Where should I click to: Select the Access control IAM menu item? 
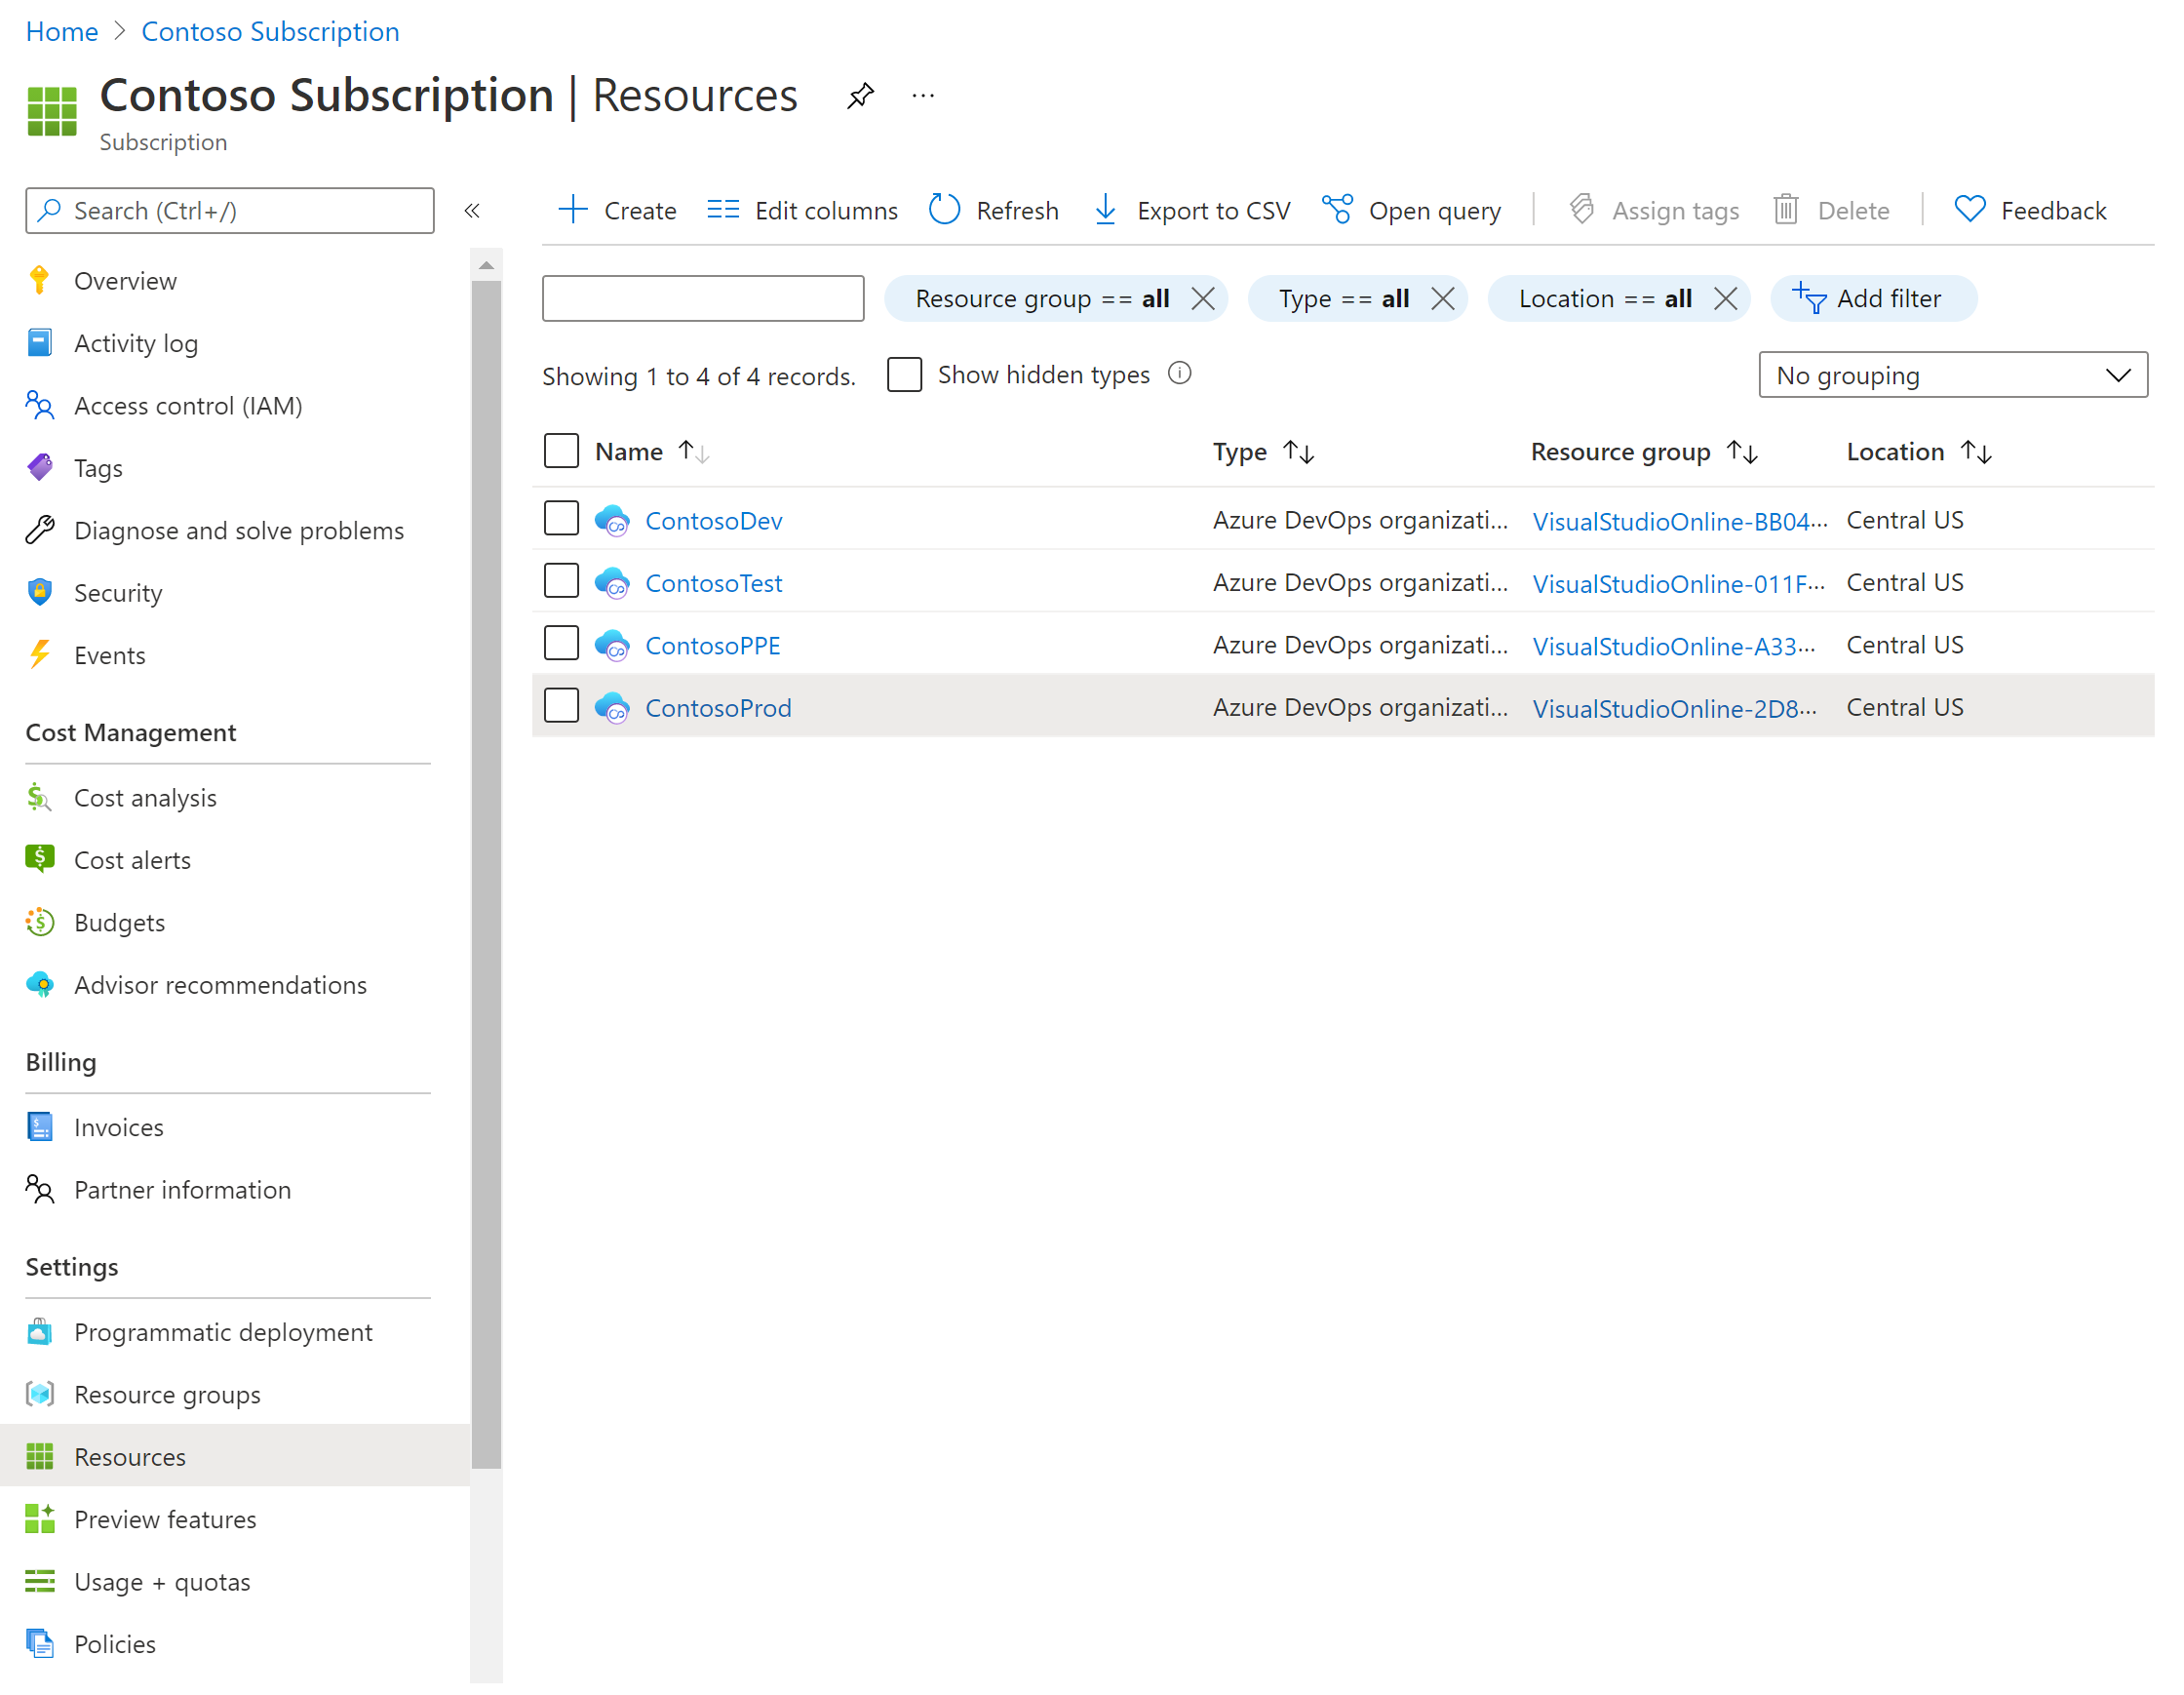[x=186, y=406]
